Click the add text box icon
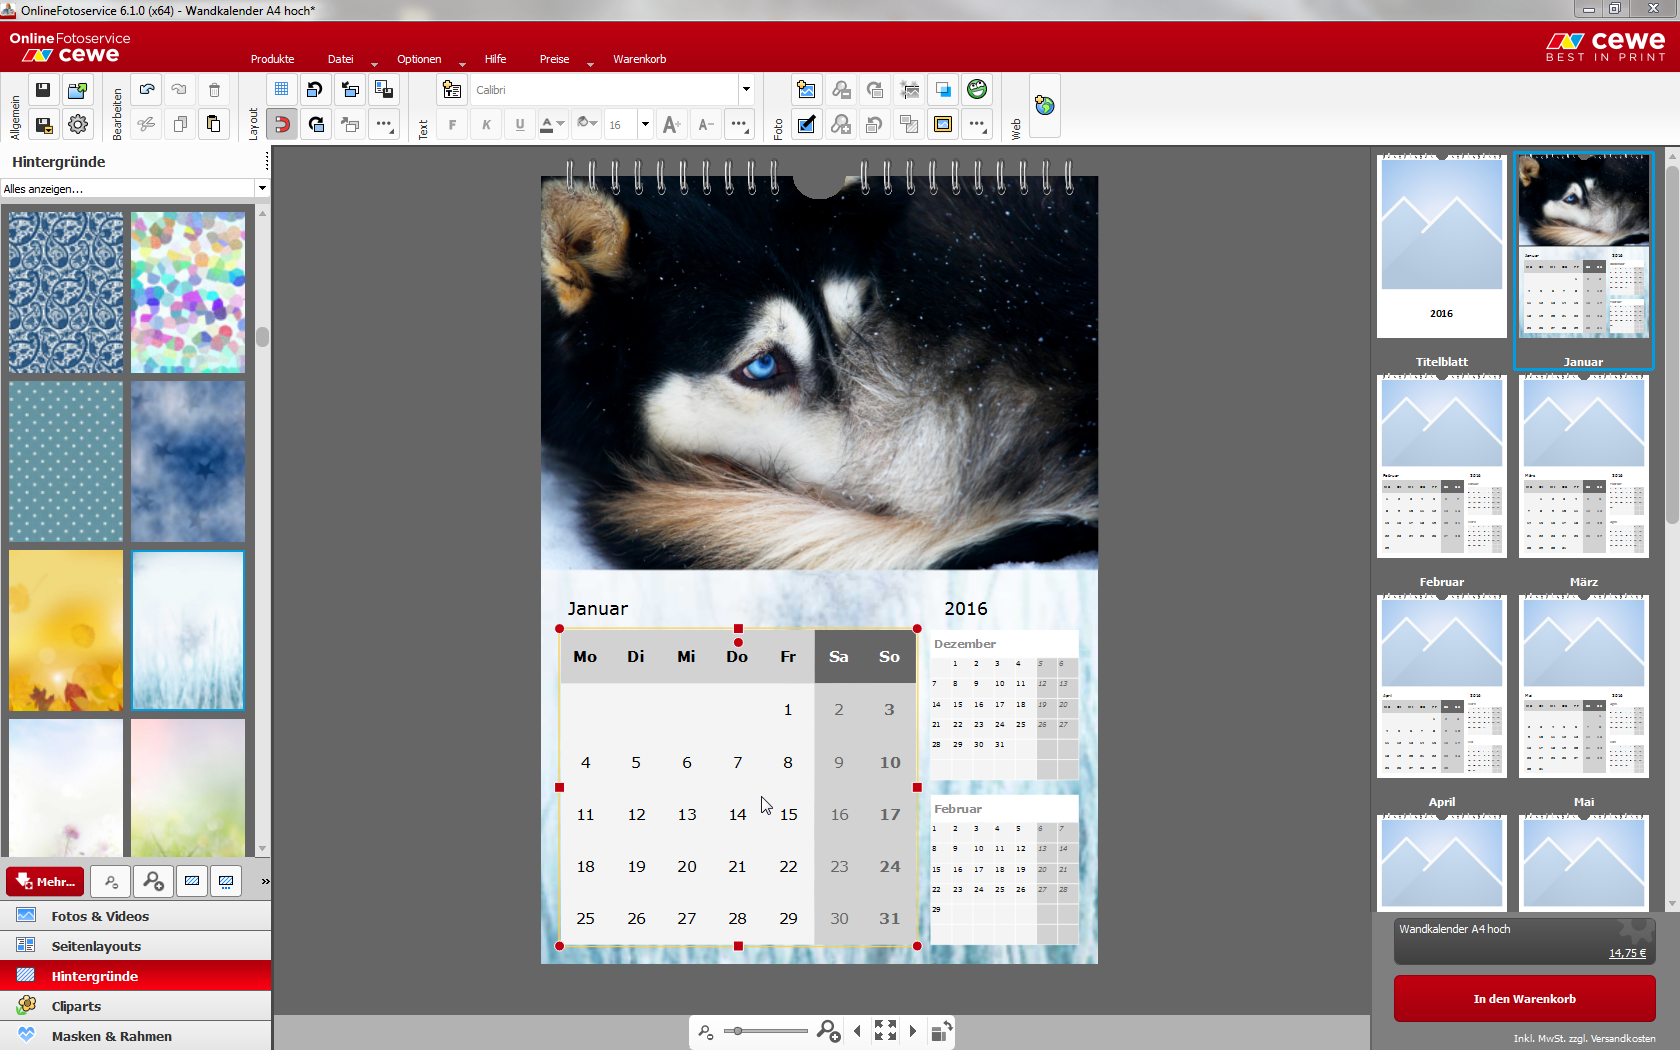The width and height of the screenshot is (1680, 1050). coord(452,90)
